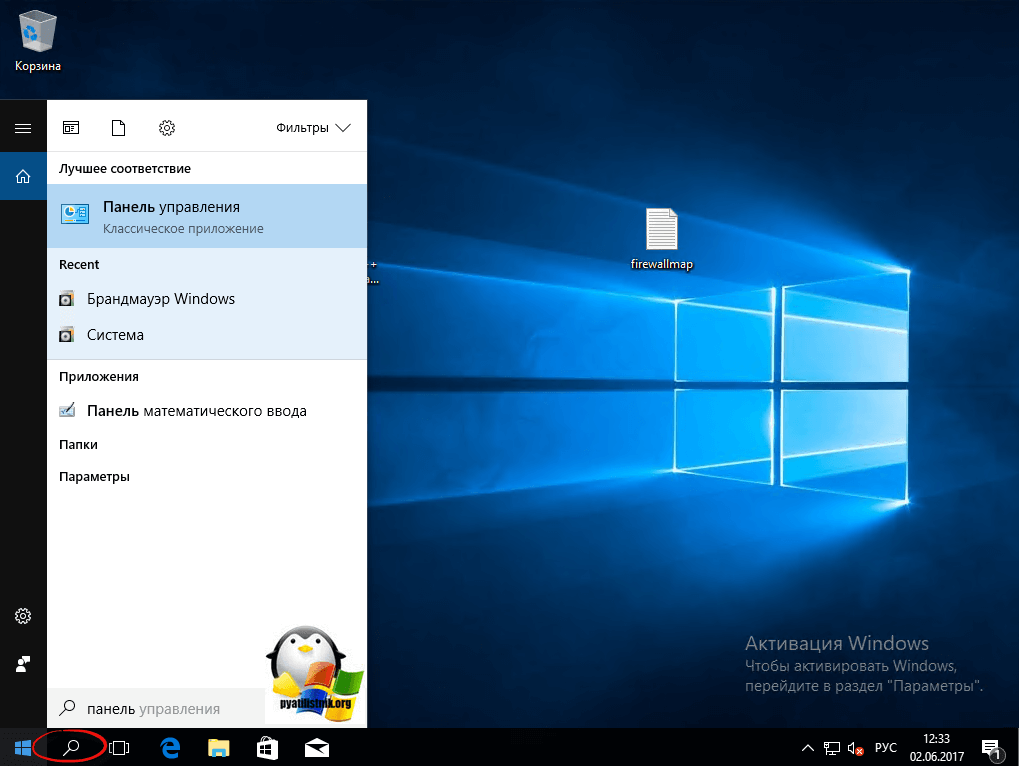Screen dimensions: 1019x766
Task: Filter results by documents icon
Action: 119,128
